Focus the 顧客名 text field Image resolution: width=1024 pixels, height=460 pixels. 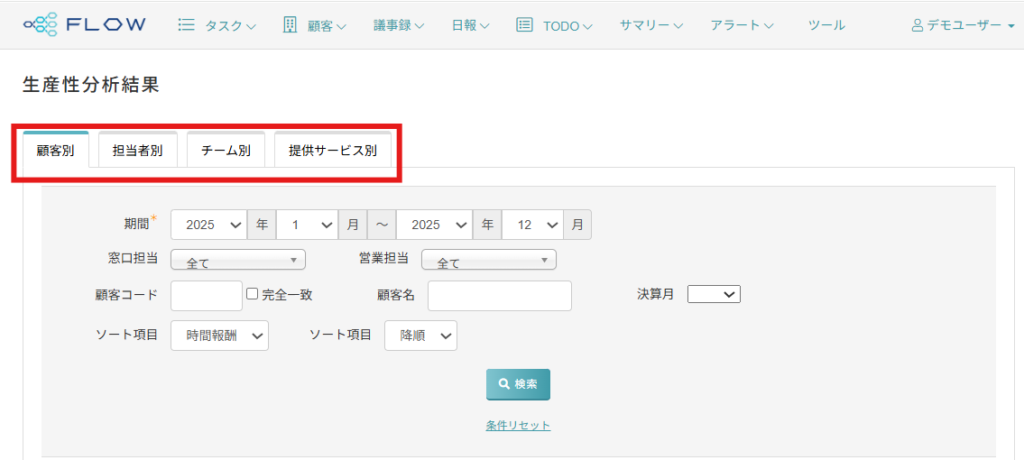click(x=499, y=296)
